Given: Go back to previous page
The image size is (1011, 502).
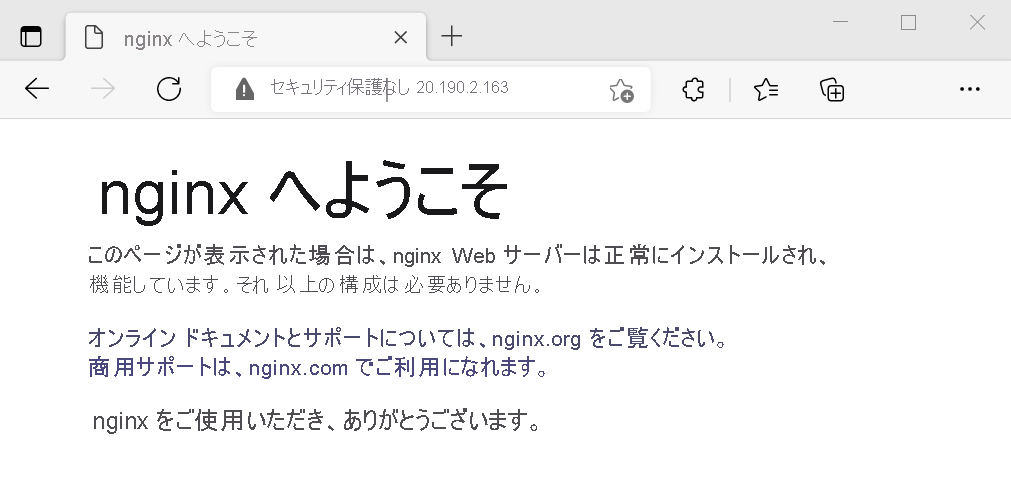Looking at the screenshot, I should tap(37, 88).
